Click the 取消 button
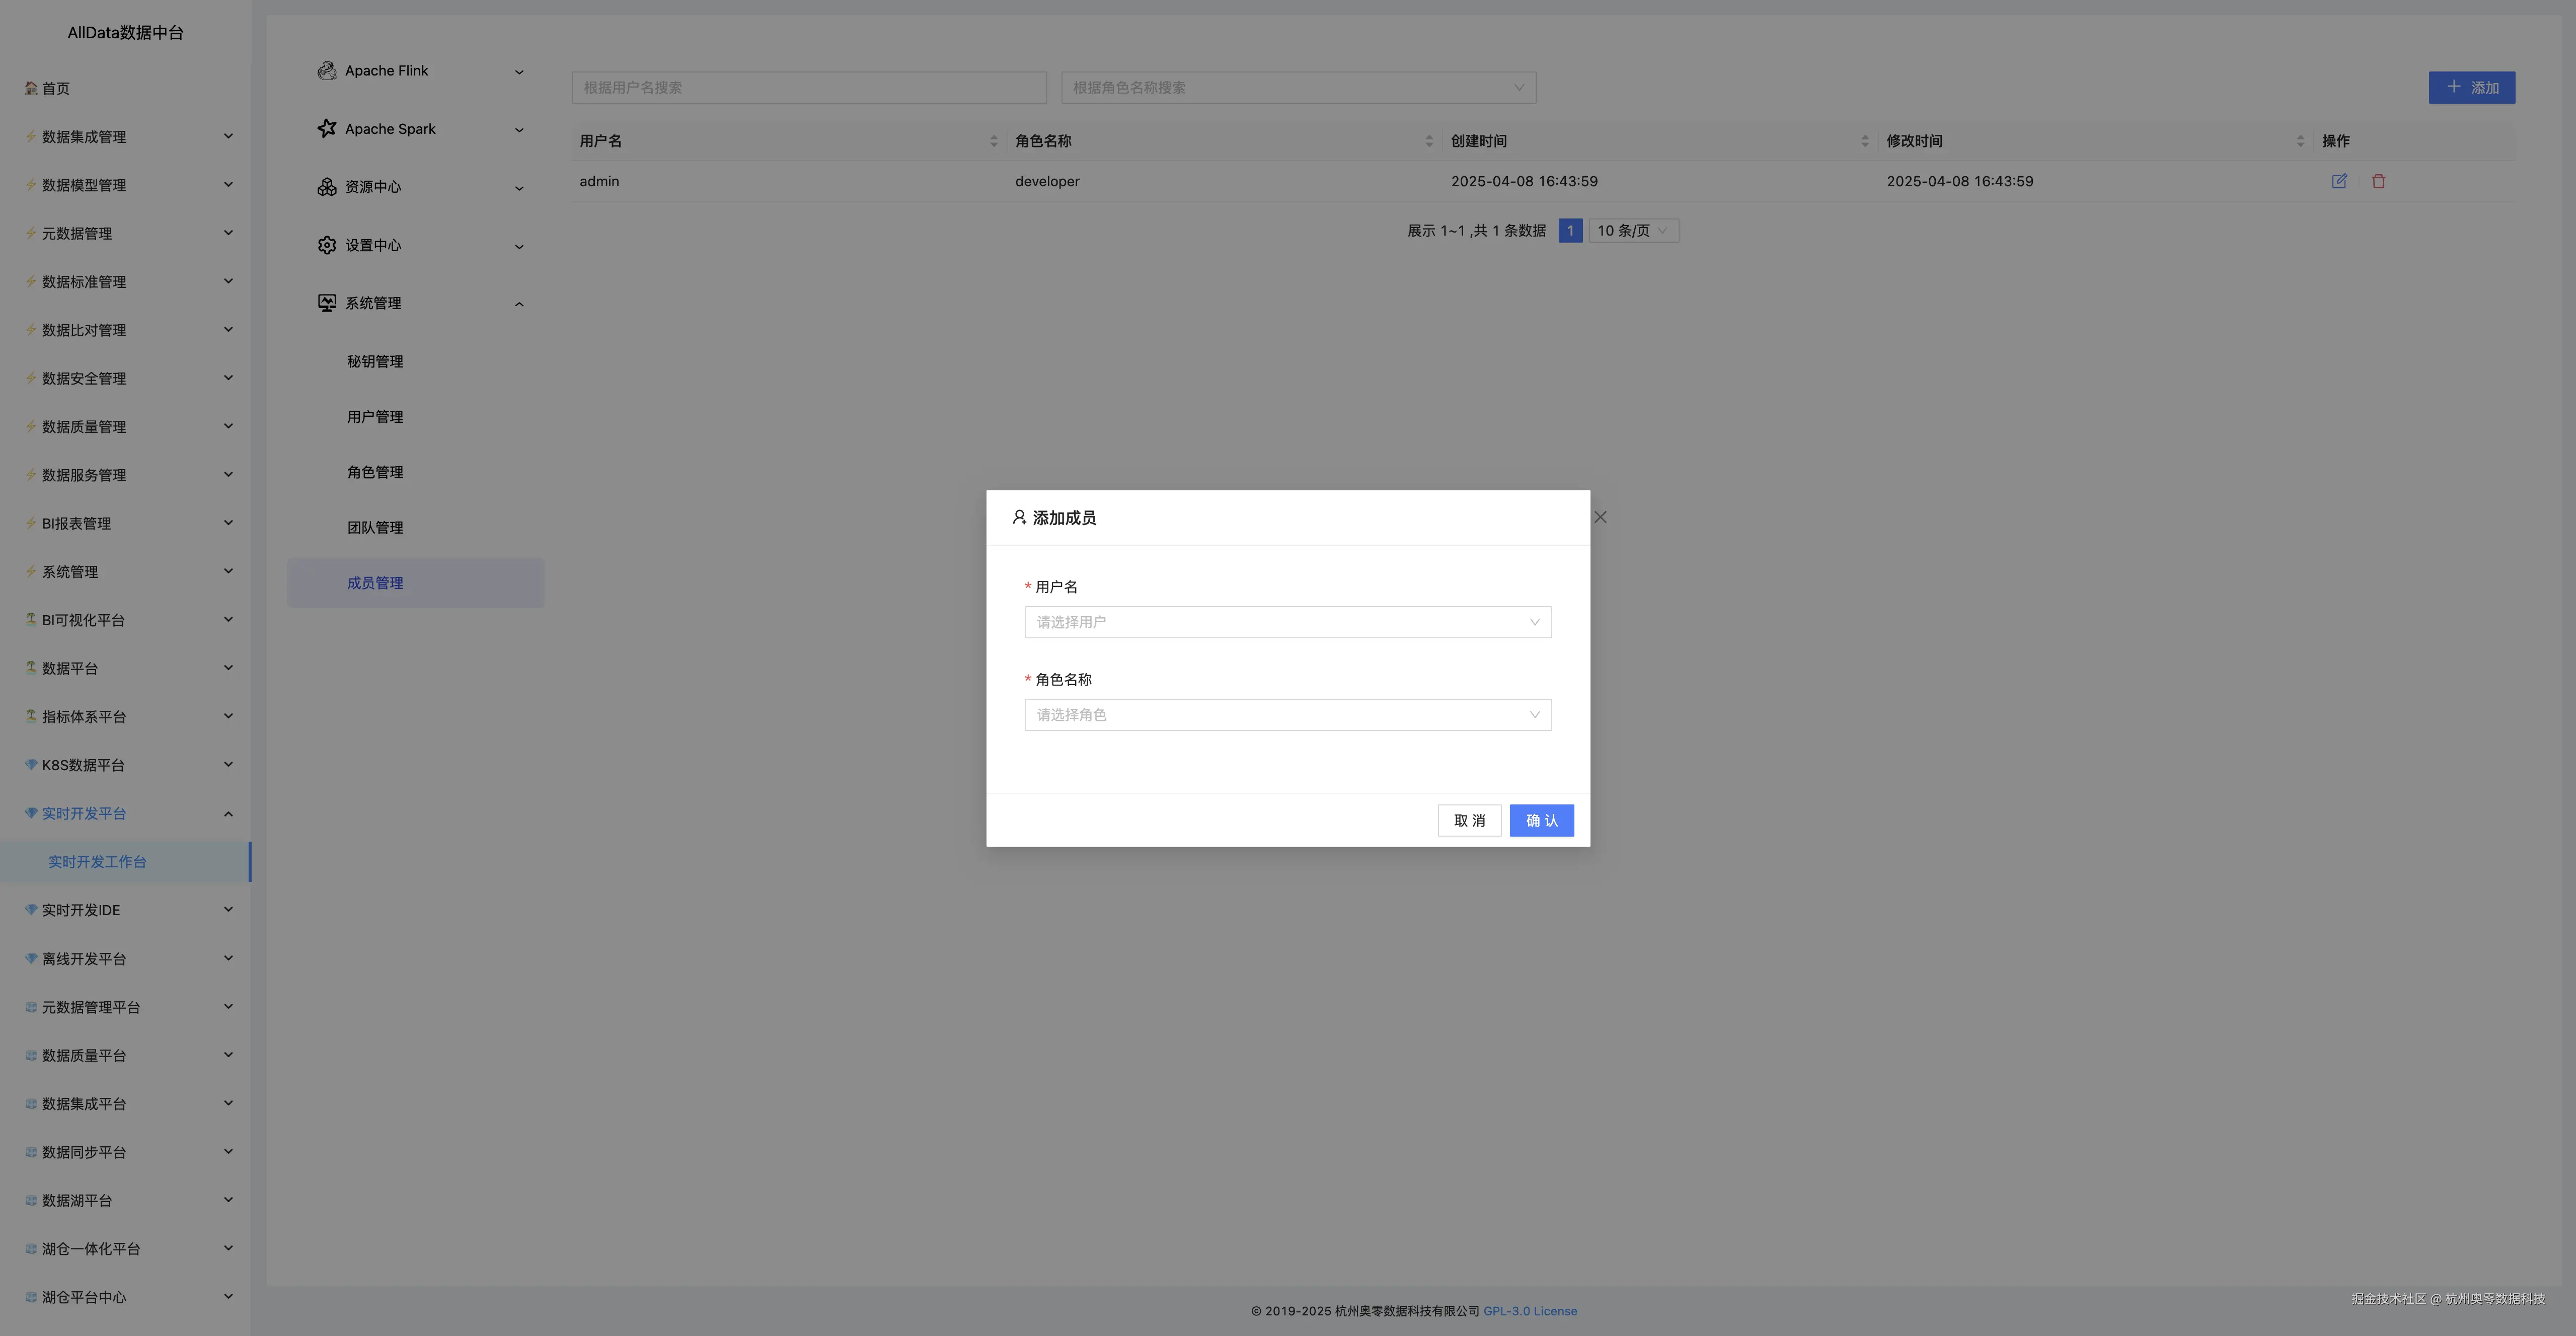 (x=1469, y=820)
